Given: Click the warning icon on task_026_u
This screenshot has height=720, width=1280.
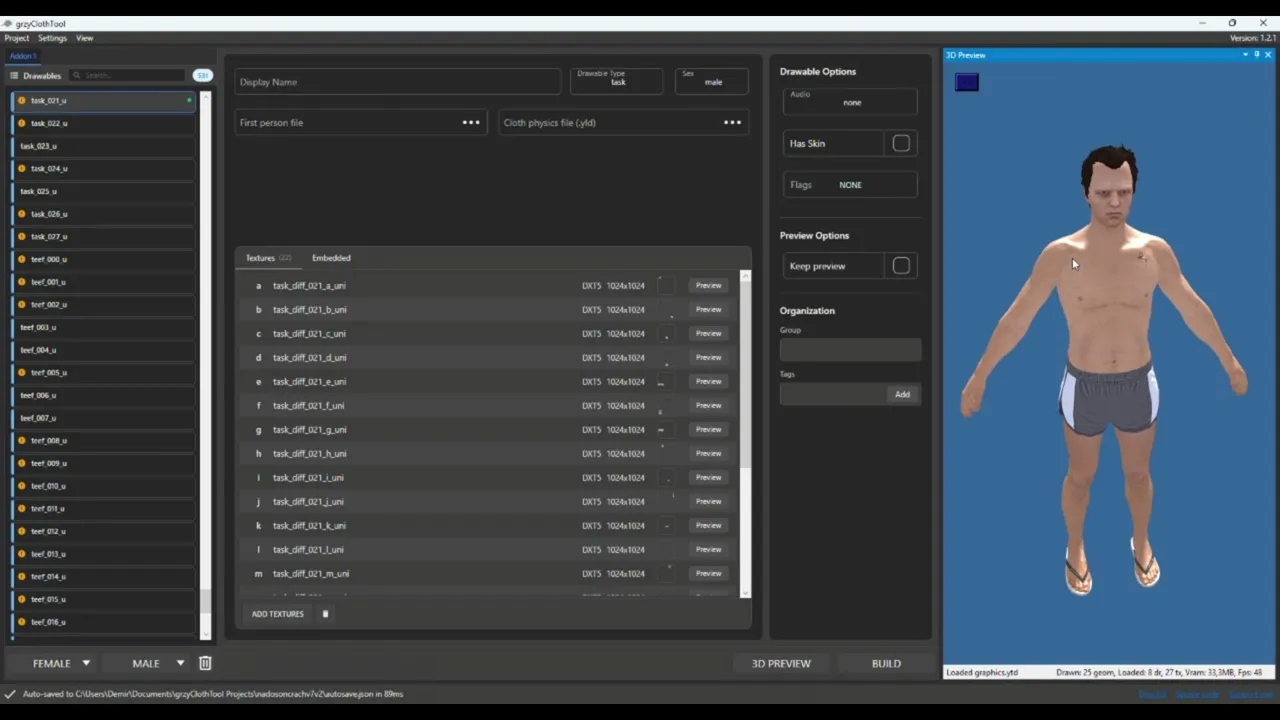Looking at the screenshot, I should pyautogui.click(x=22, y=214).
